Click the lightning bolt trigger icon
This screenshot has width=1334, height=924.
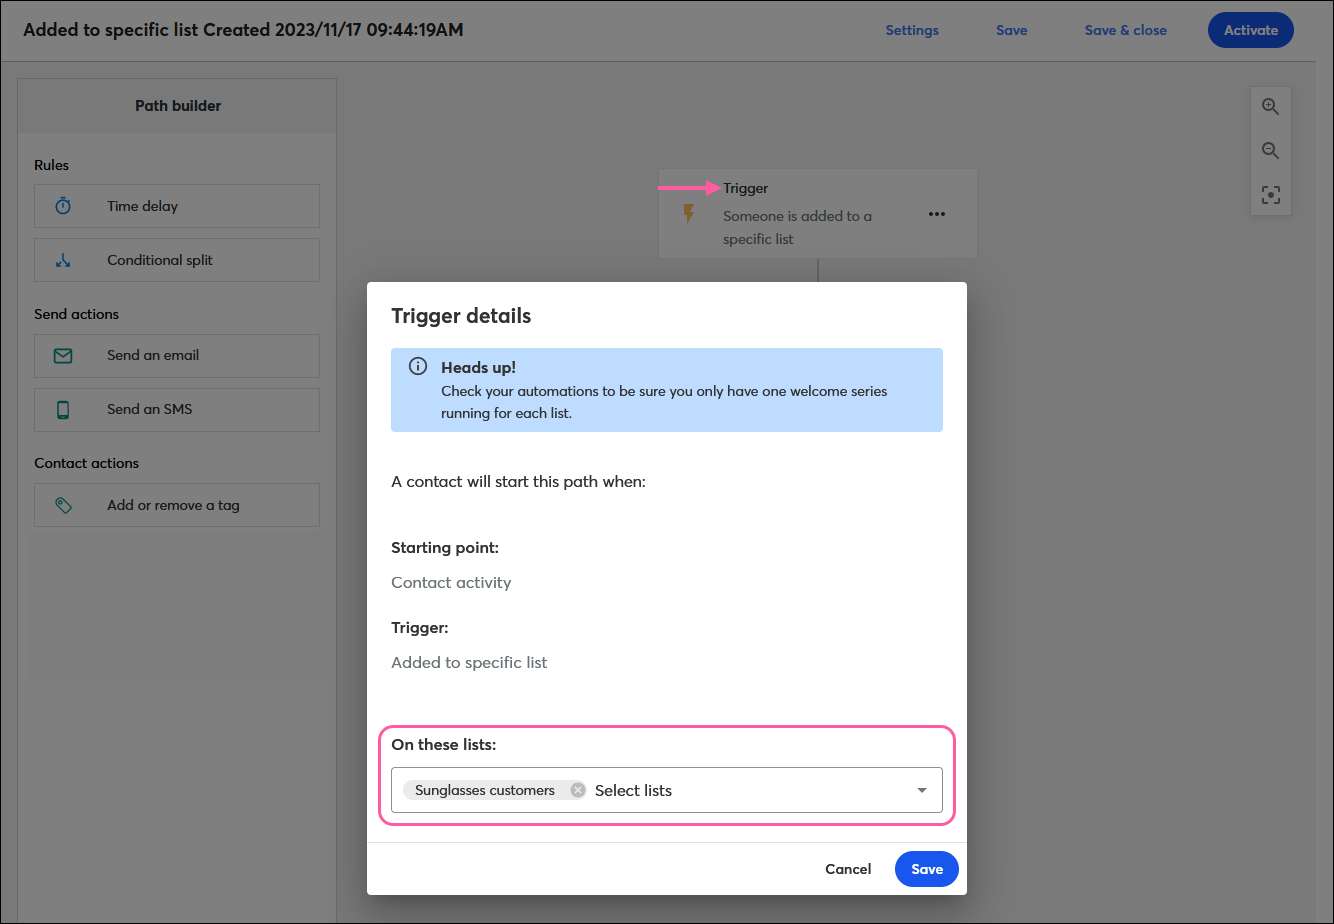(688, 213)
